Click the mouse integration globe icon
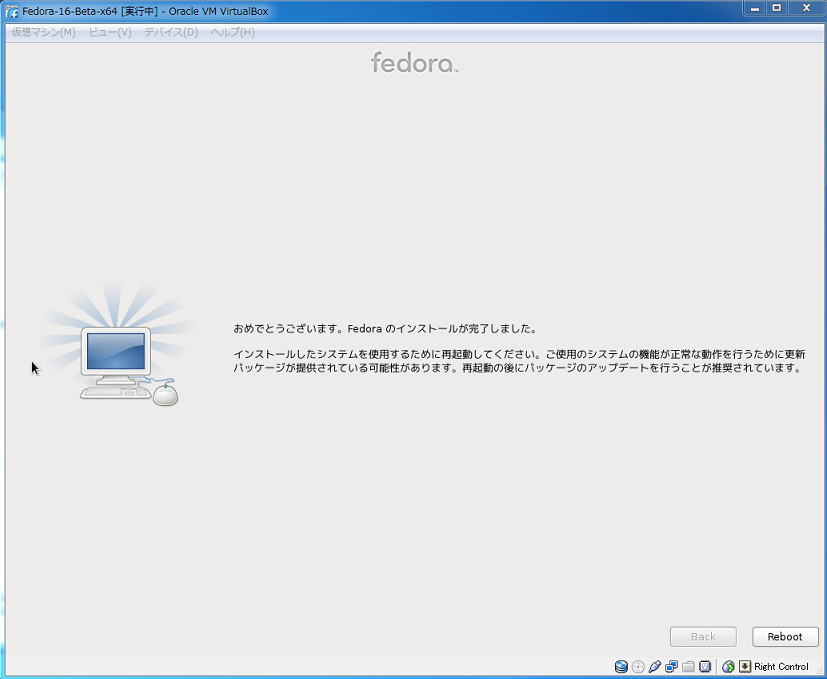The image size is (827, 679). (x=729, y=666)
